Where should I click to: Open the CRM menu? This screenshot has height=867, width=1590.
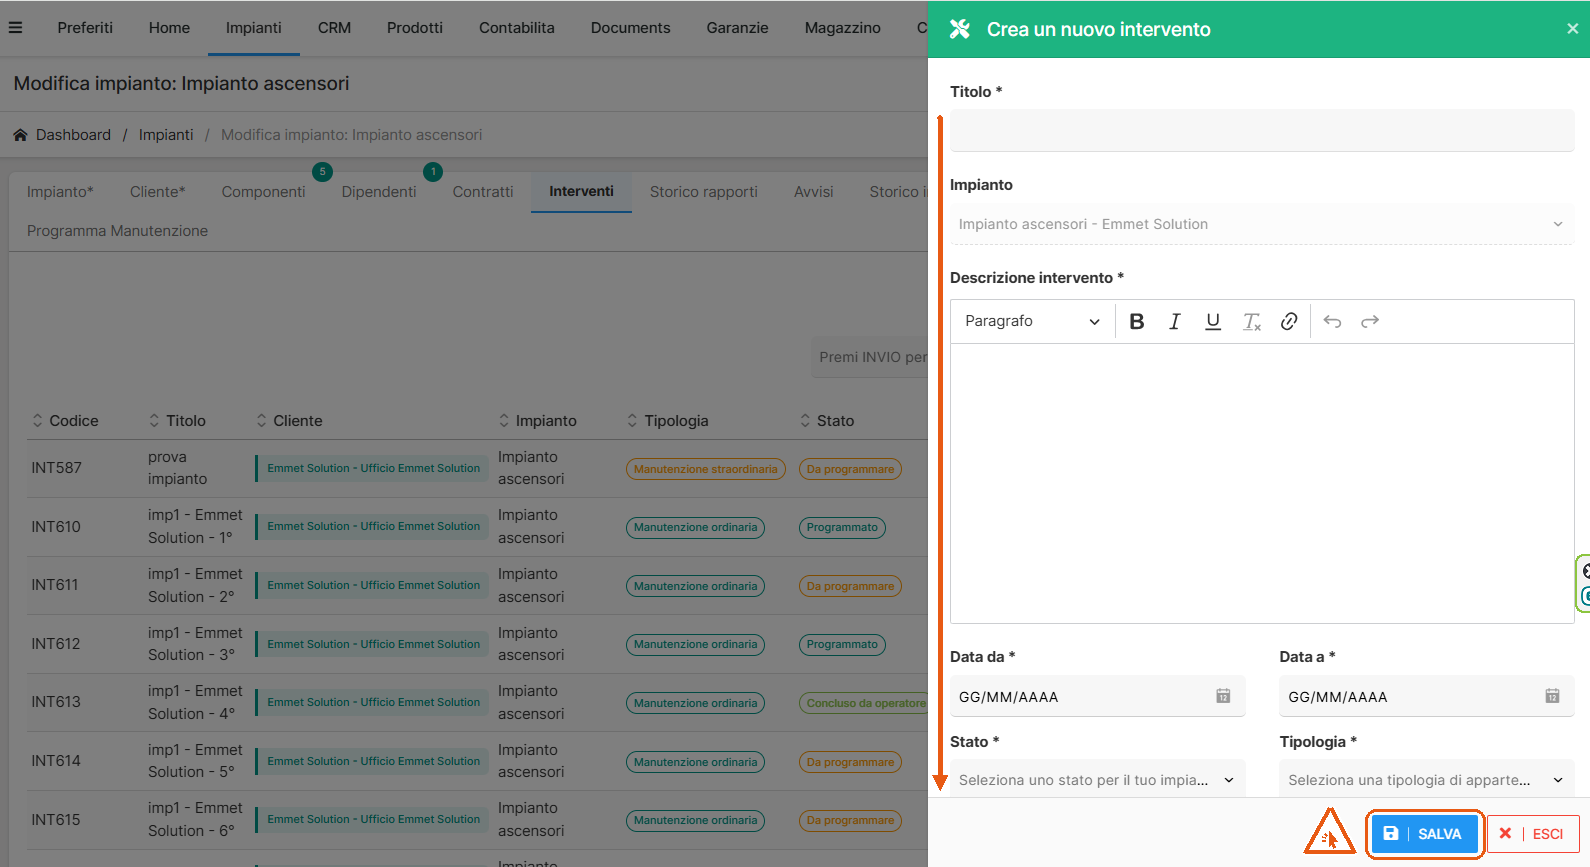(x=334, y=28)
